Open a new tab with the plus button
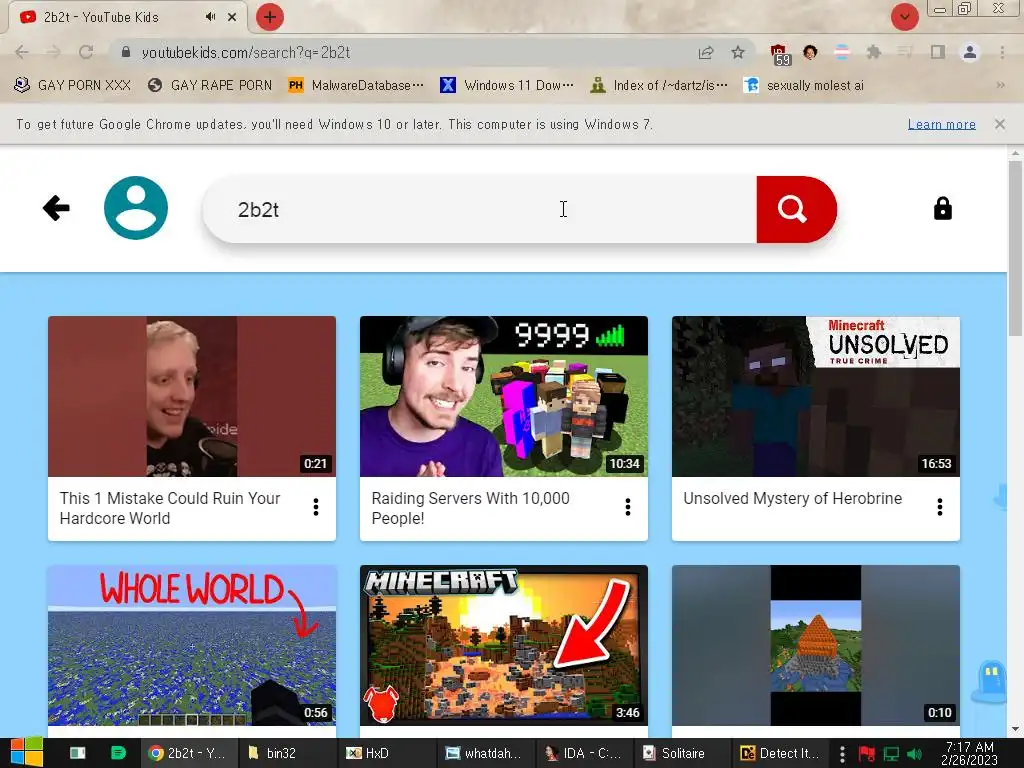This screenshot has height=768, width=1024. (270, 17)
